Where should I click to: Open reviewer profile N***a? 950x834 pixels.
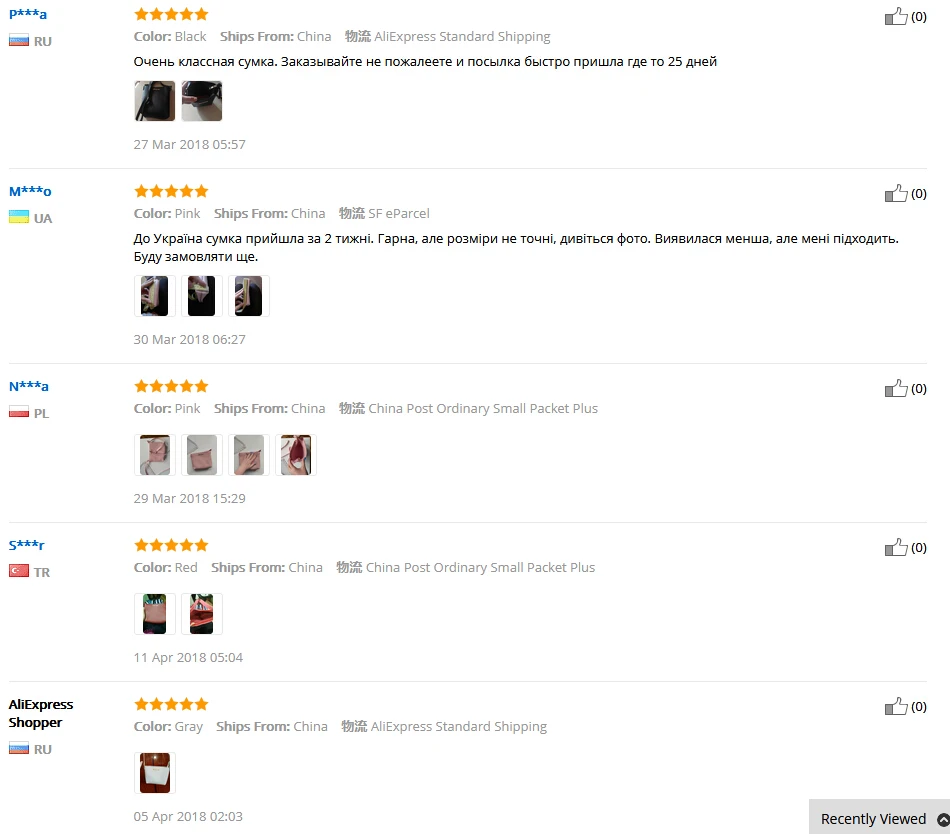pyautogui.click(x=28, y=386)
